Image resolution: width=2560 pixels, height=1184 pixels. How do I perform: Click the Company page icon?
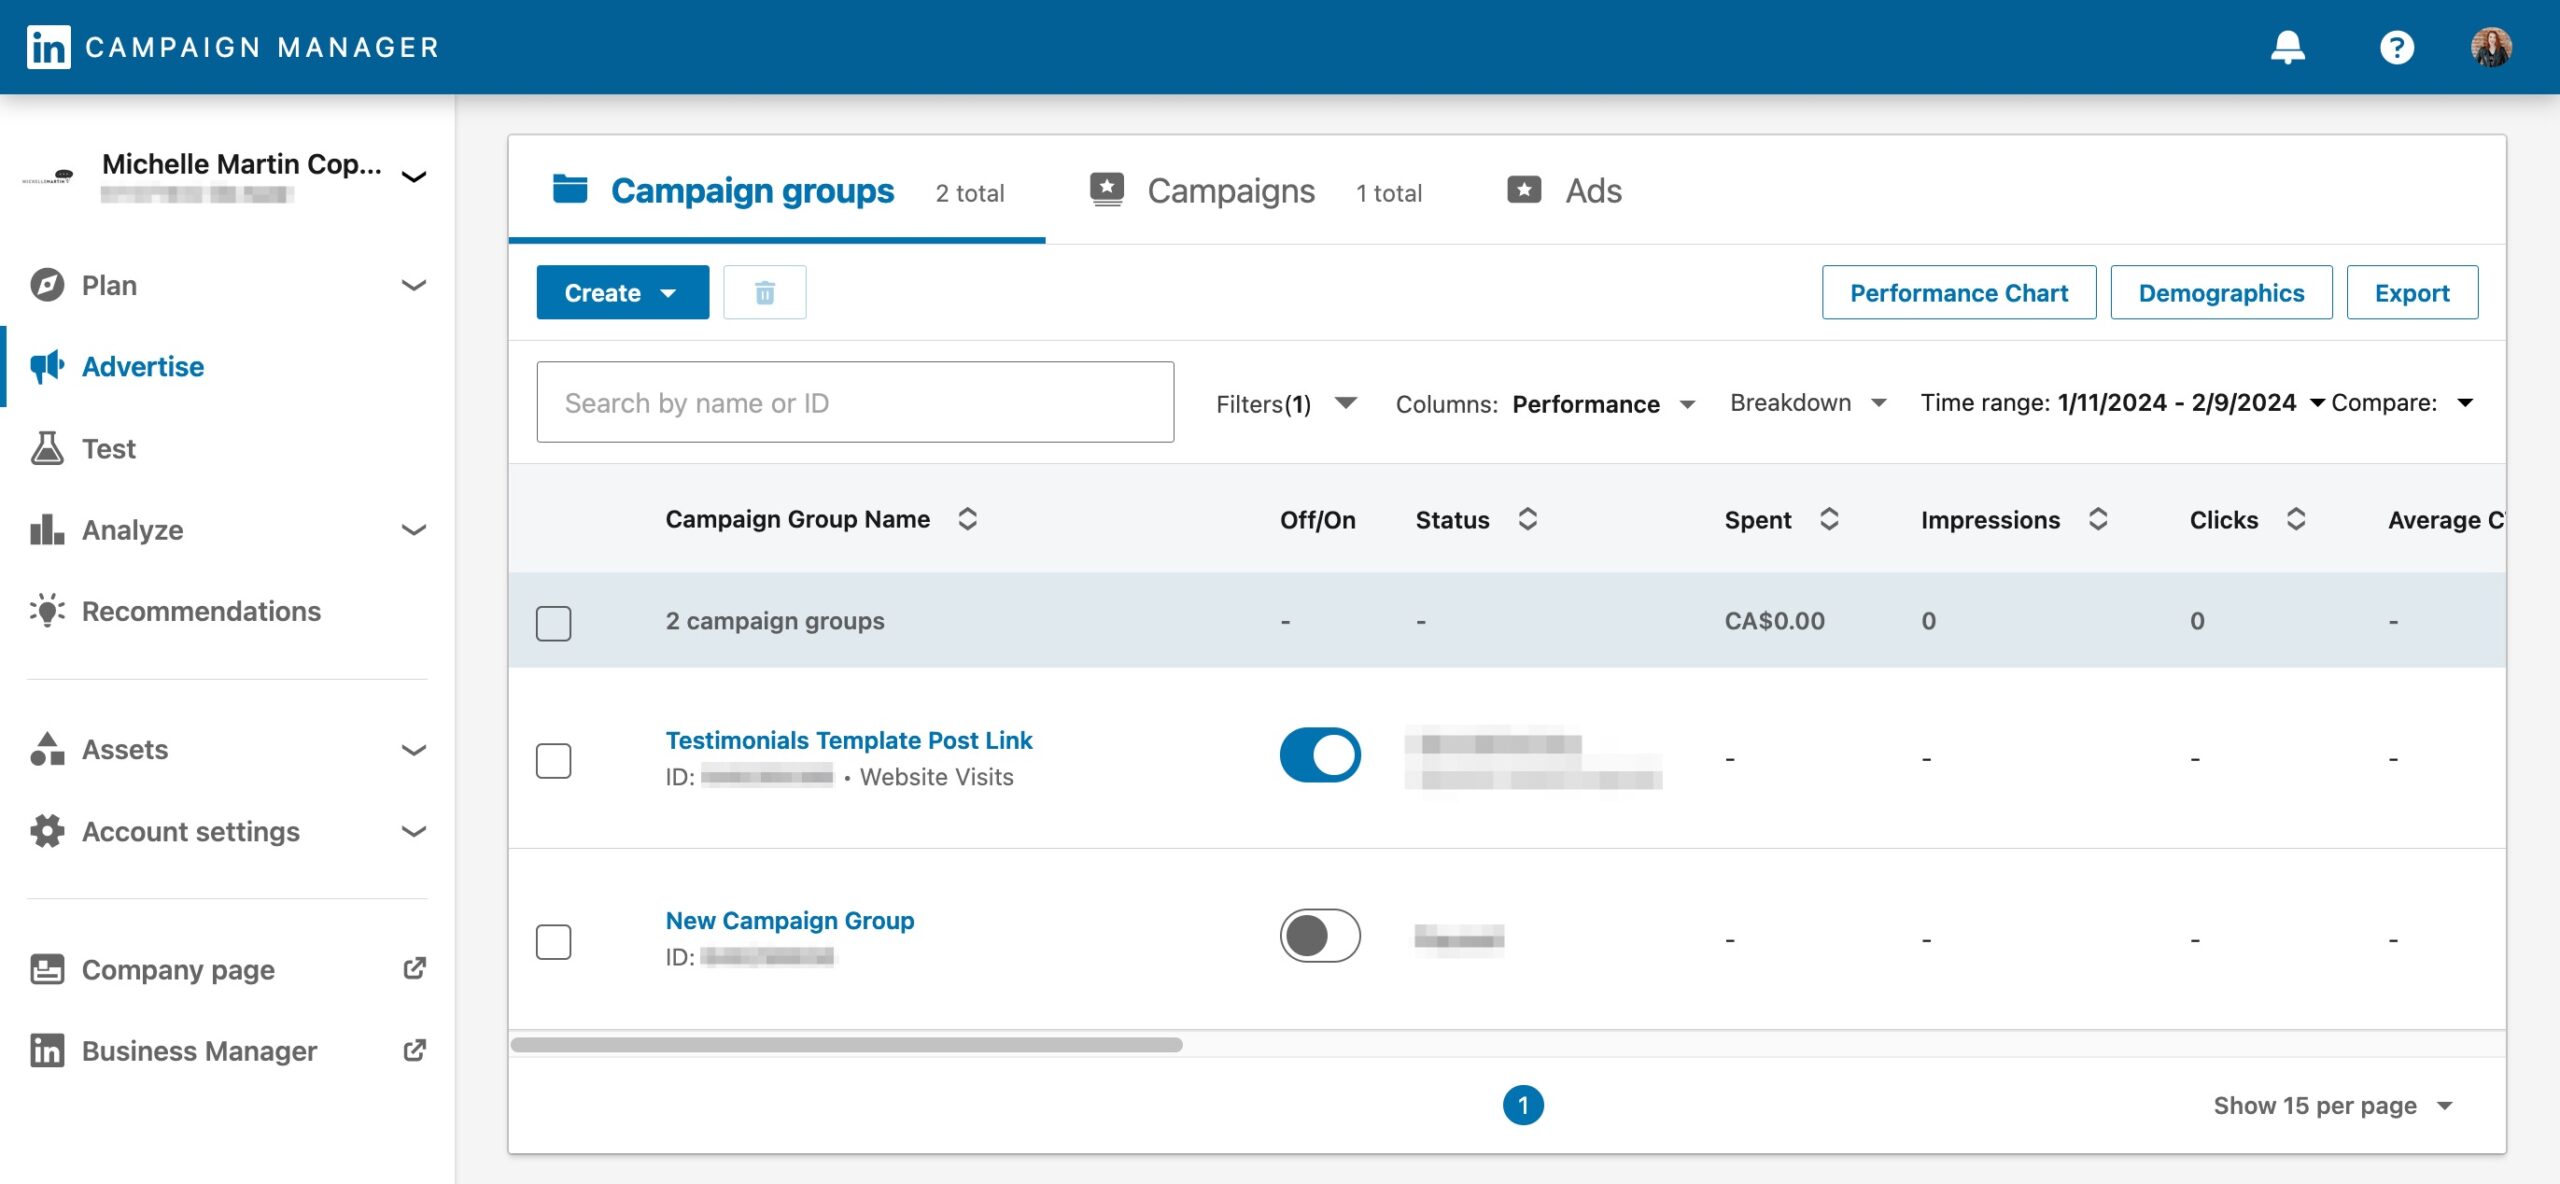point(47,969)
